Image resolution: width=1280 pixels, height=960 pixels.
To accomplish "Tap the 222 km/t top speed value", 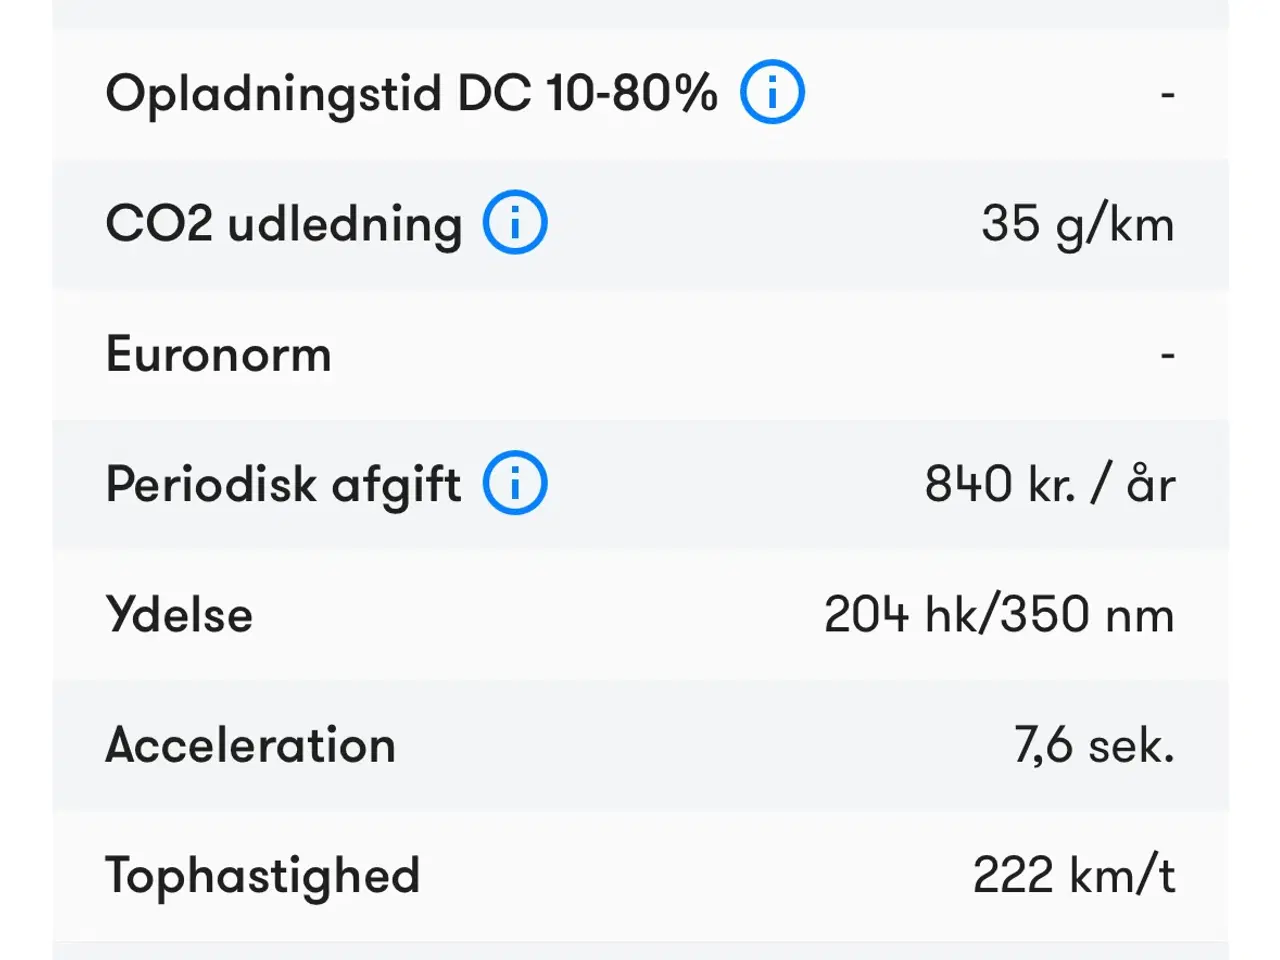I will (1073, 875).
